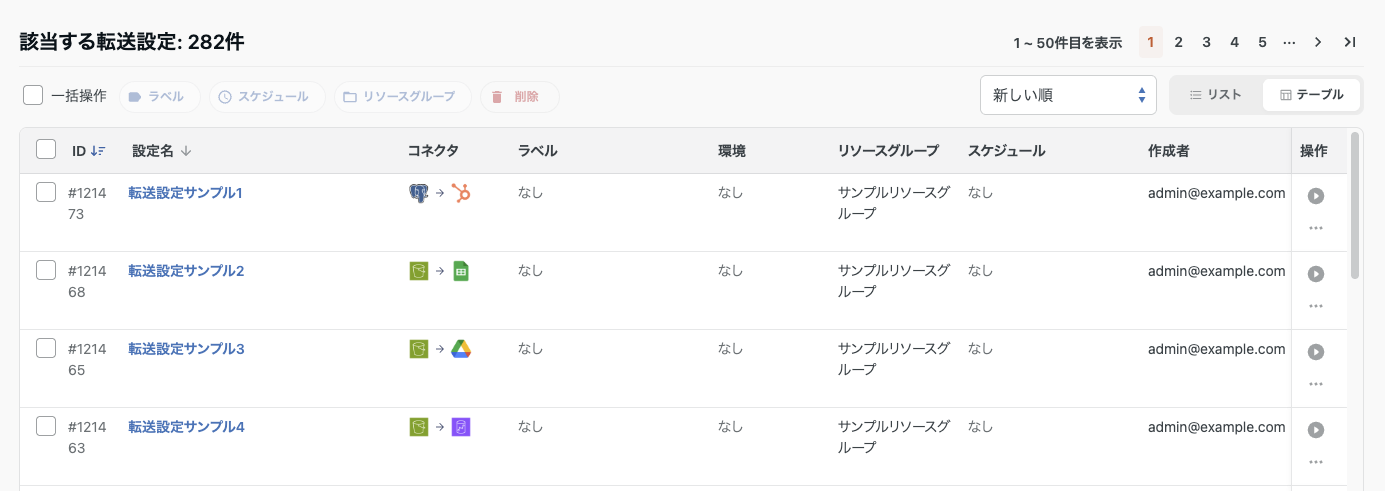Open three-dot menu for 転送設定サンプル2
This screenshot has width=1385, height=491.
tap(1316, 306)
